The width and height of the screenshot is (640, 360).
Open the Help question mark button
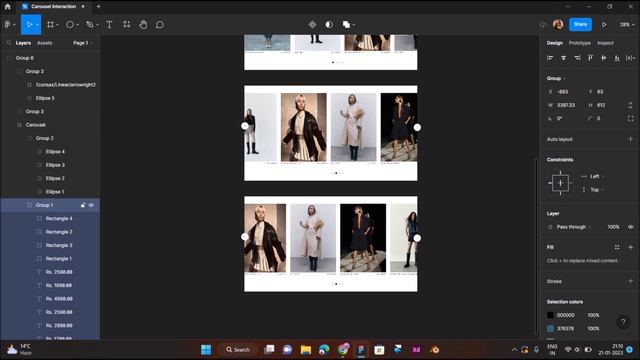[x=623, y=322]
